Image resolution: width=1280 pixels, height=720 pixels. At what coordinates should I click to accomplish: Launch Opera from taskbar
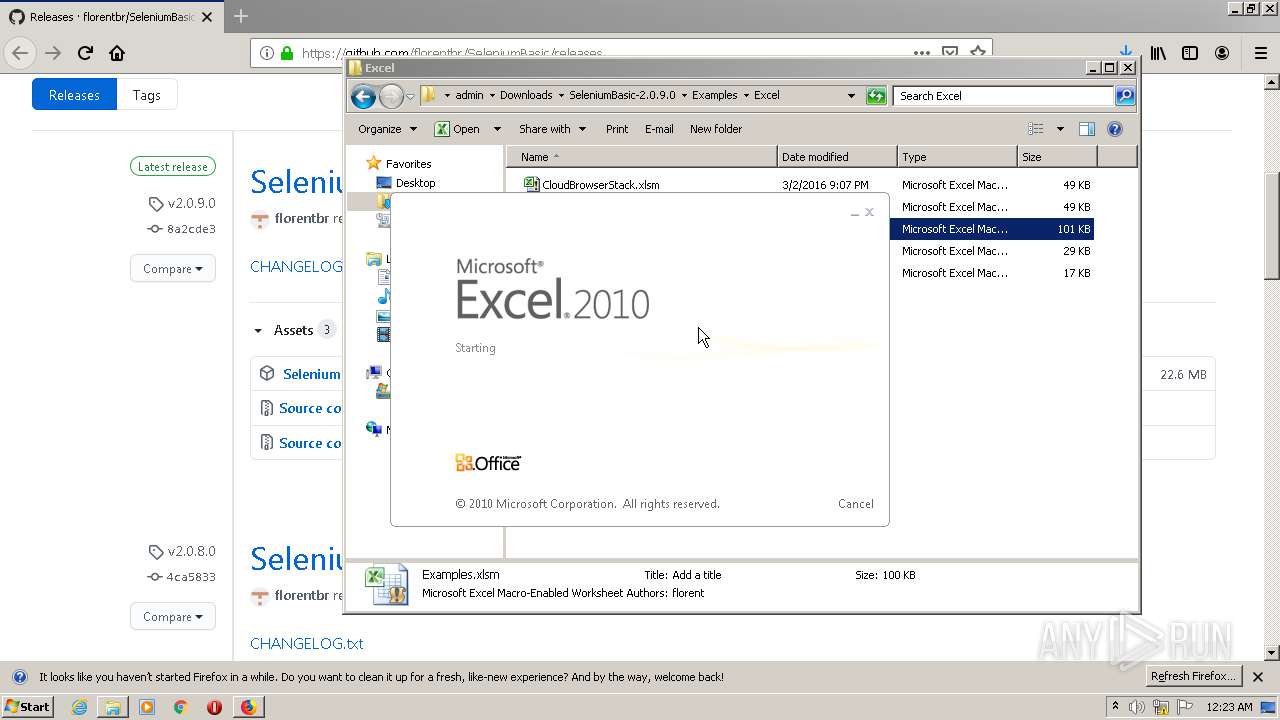(x=214, y=707)
